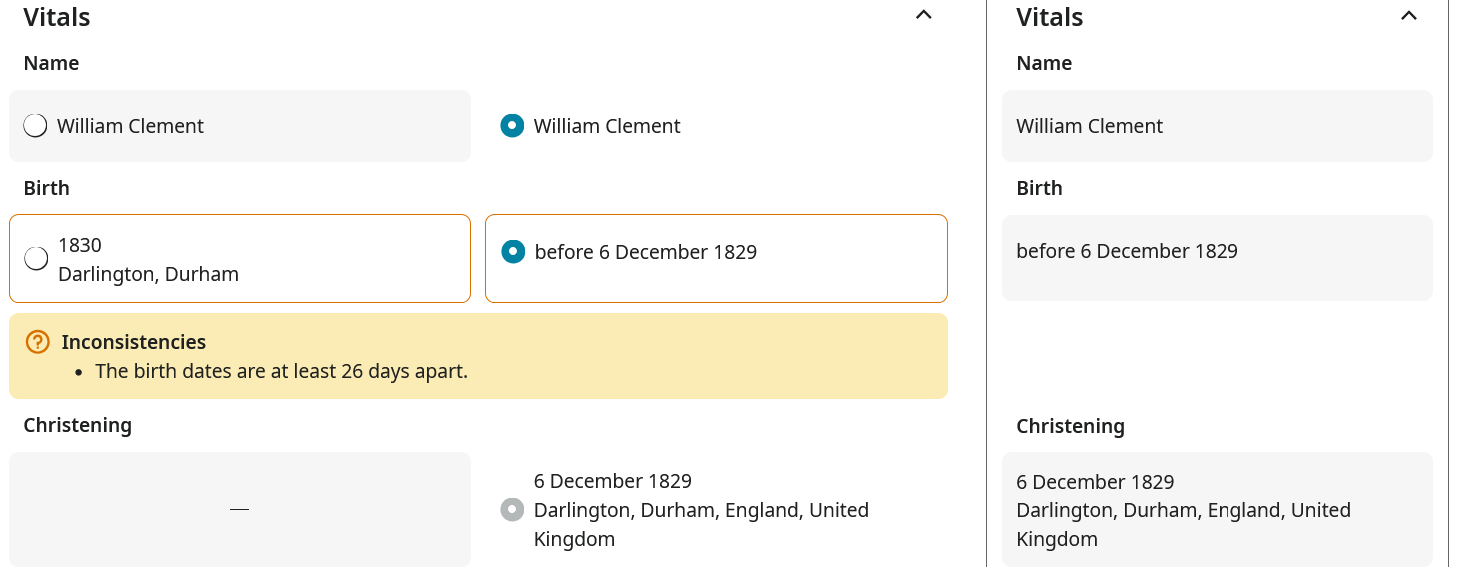Viewport: 1460px width, 567px height.
Task: Click the right panel christening details box
Action: 1216,510
